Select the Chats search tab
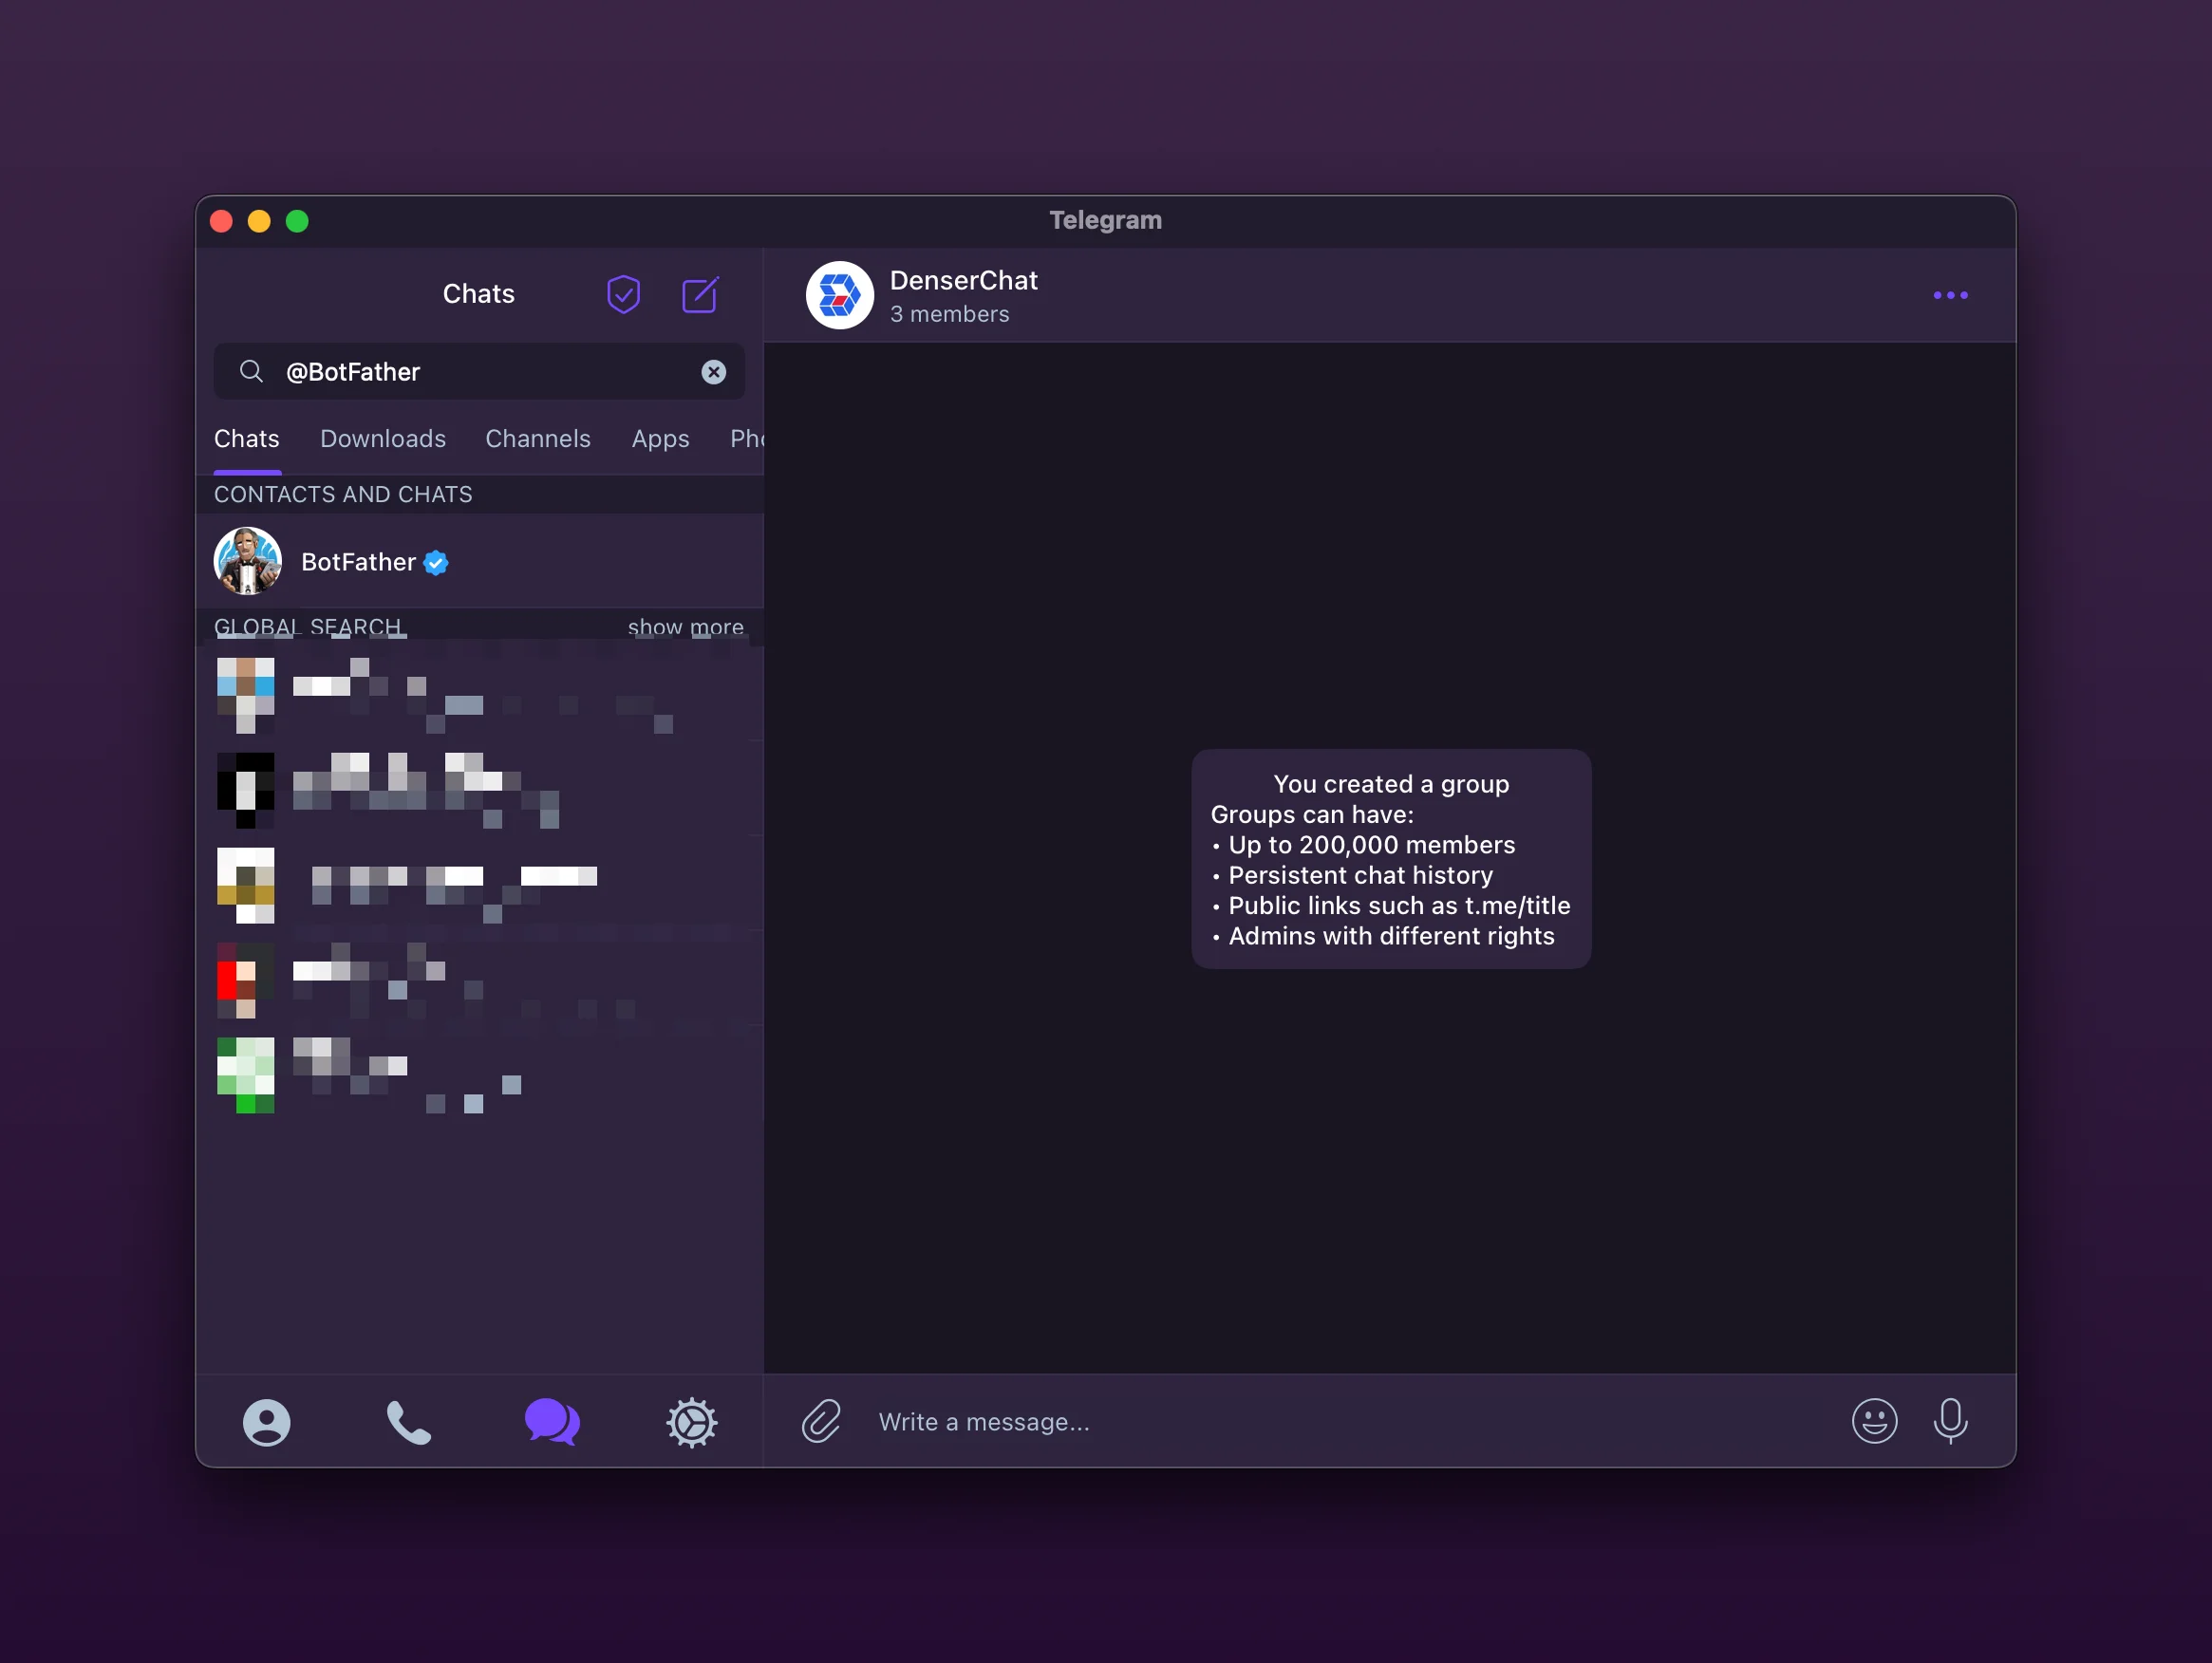The image size is (2212, 1663). point(246,439)
